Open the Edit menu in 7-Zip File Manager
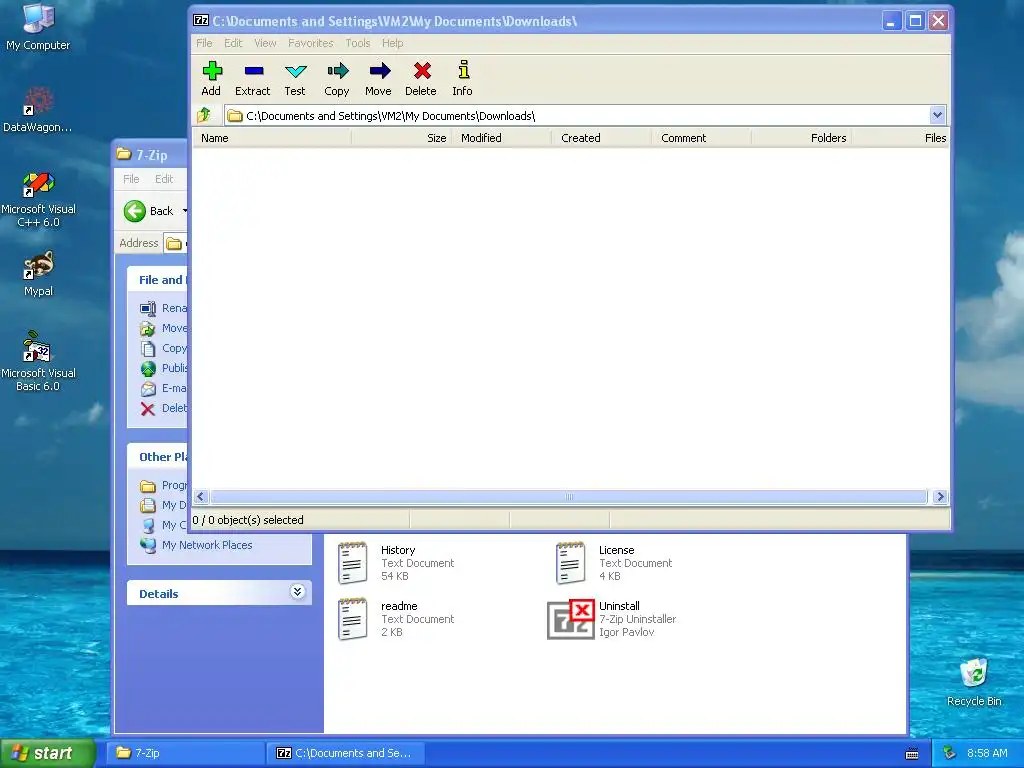The height and width of the screenshot is (768, 1024). [x=233, y=43]
